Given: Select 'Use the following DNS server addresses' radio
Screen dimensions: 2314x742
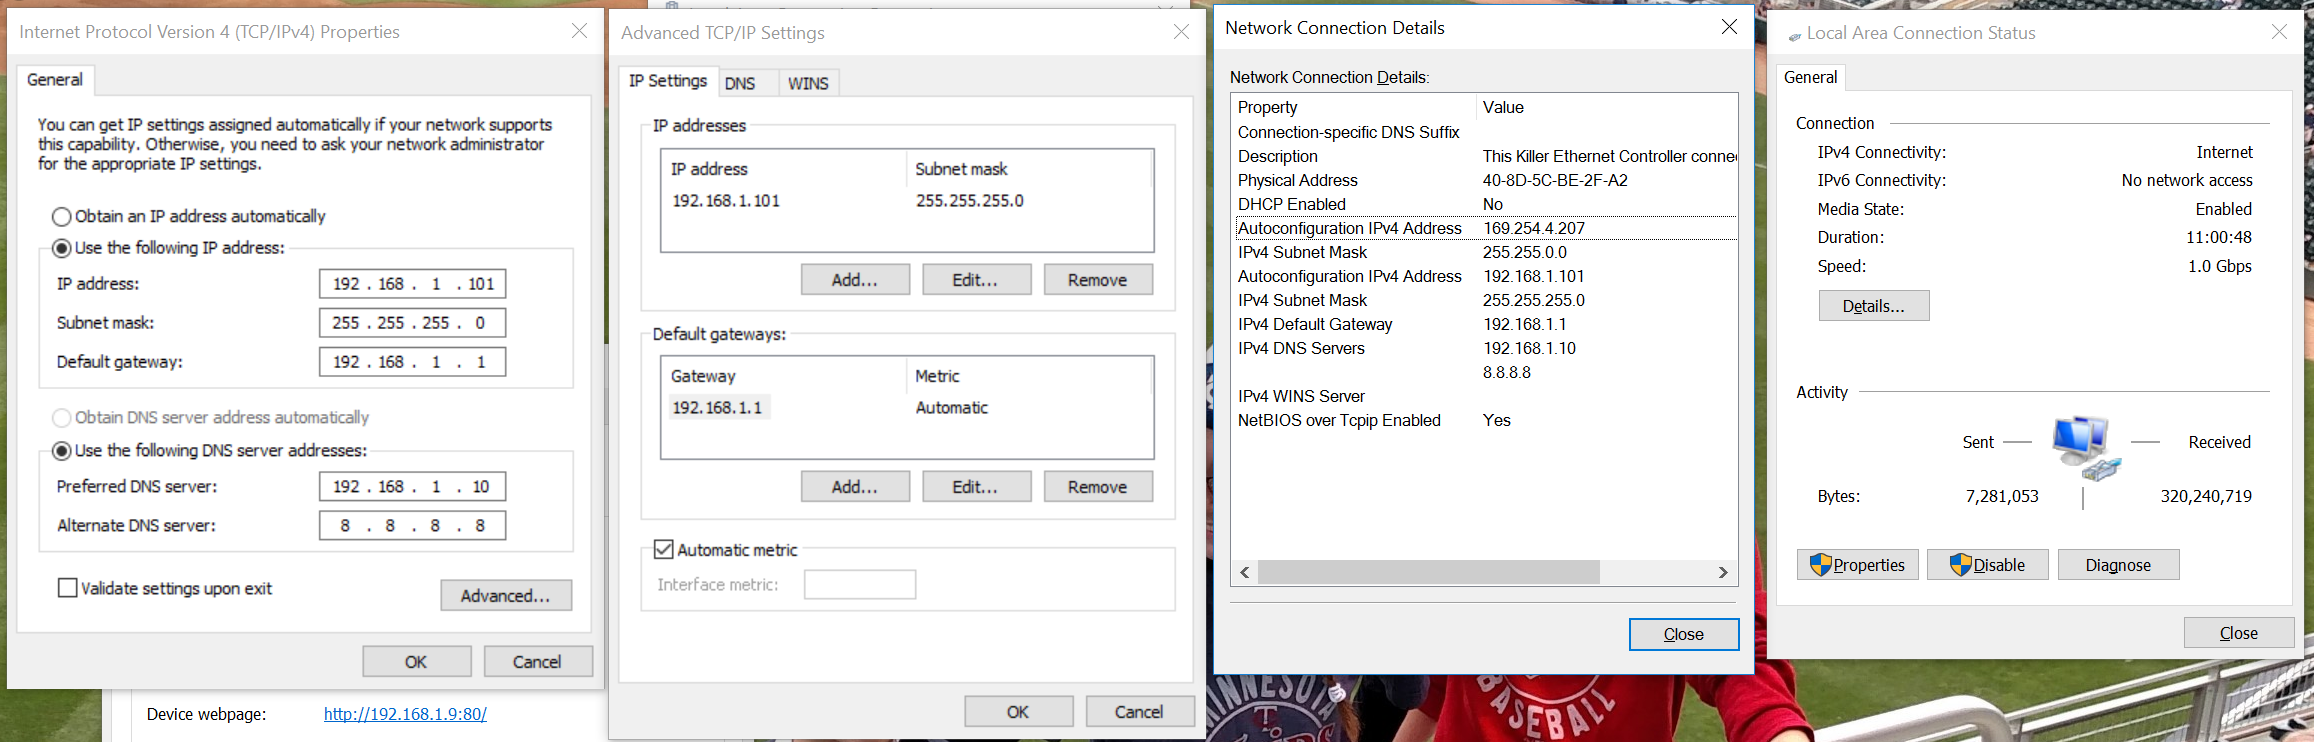Looking at the screenshot, I should 61,451.
